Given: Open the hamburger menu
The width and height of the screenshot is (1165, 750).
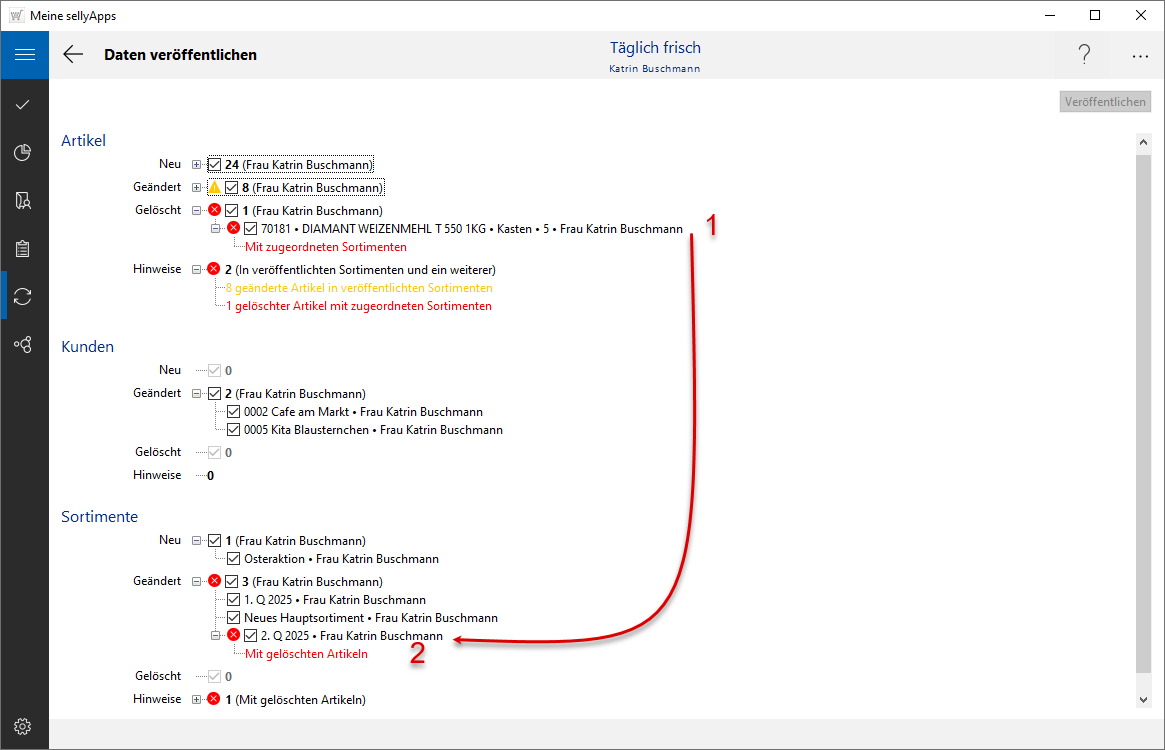Looking at the screenshot, I should pos(25,54).
